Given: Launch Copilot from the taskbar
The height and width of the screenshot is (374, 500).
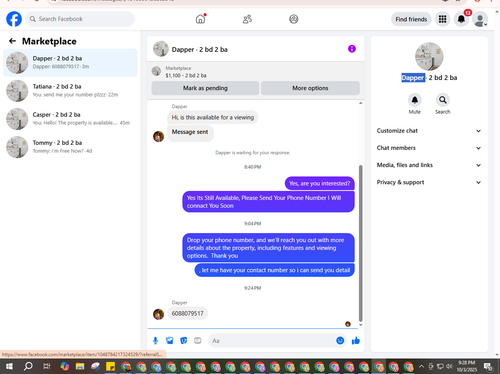Looking at the screenshot, I should (64, 367).
